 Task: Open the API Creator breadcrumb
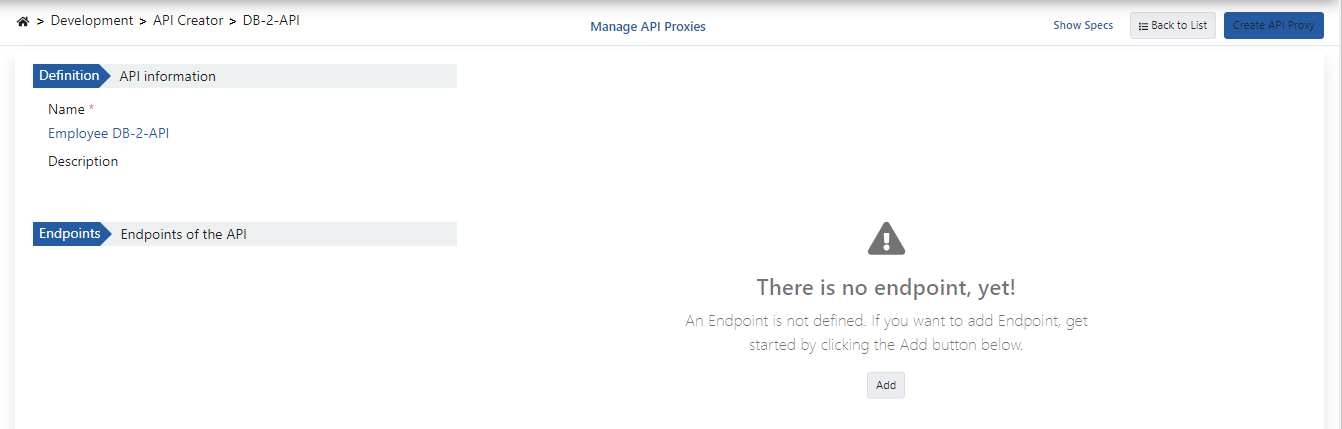(188, 20)
